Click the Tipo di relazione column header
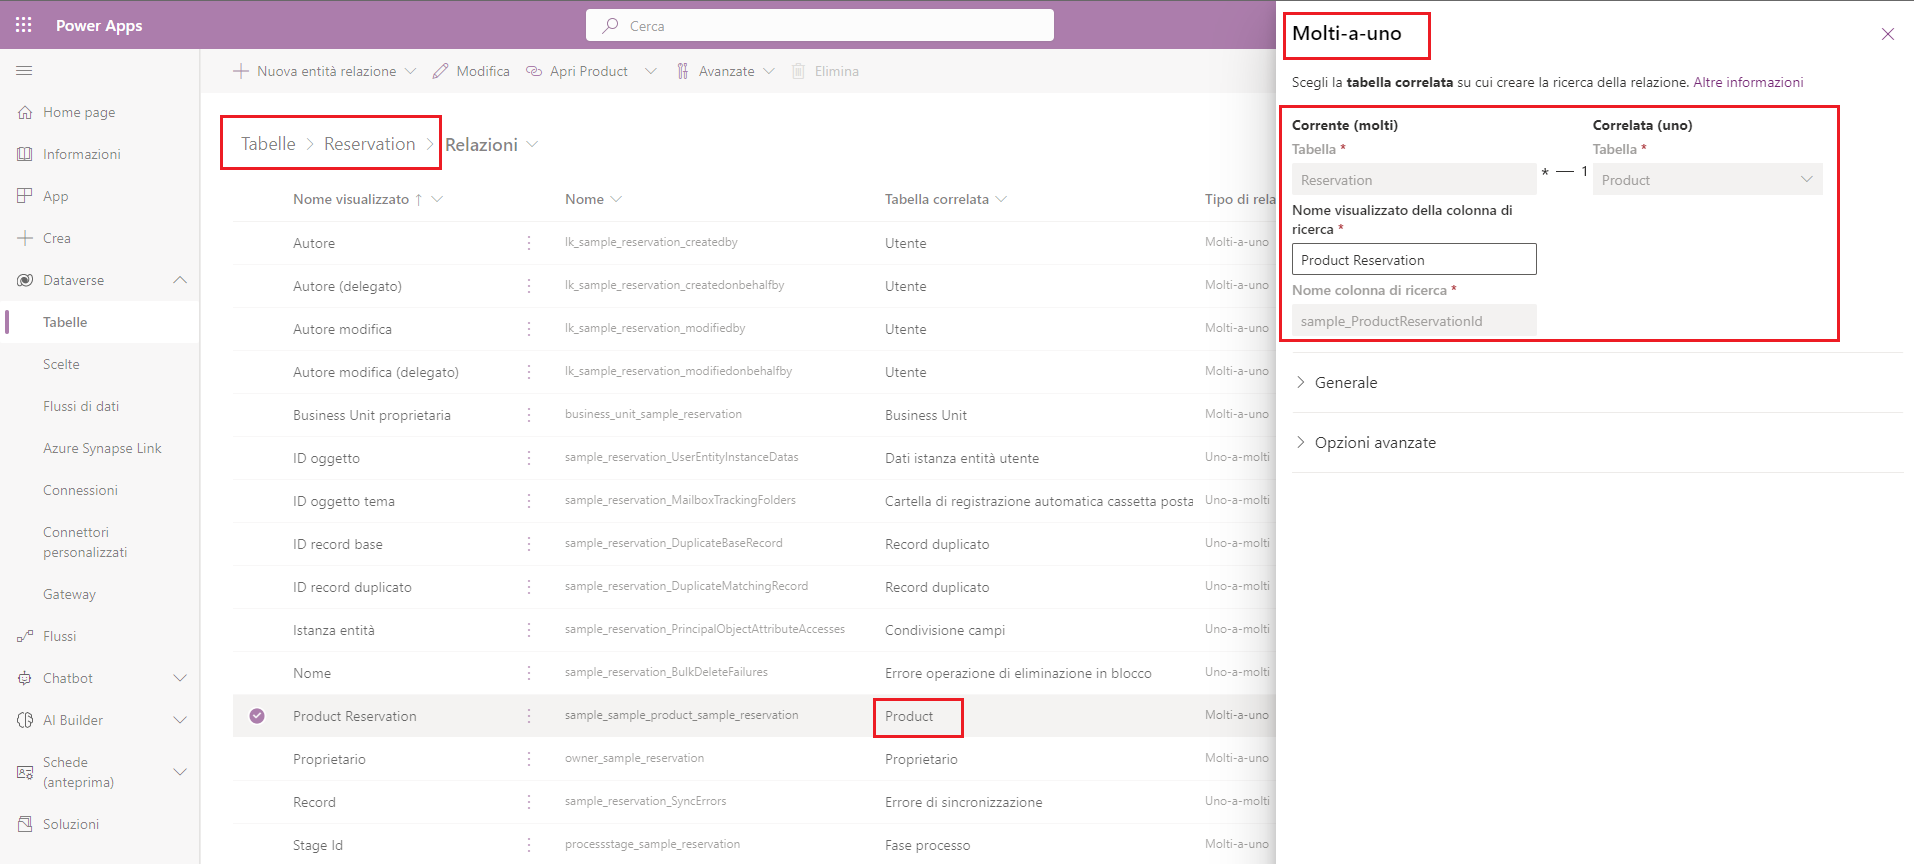Screen dimensions: 1914x864 tap(1240, 199)
